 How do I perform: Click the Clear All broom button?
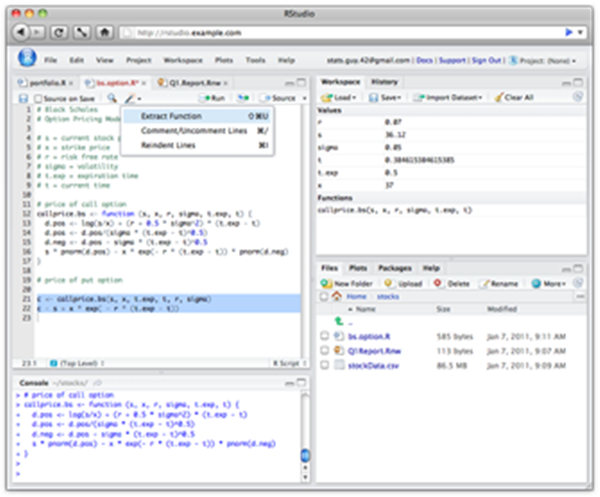coord(514,98)
